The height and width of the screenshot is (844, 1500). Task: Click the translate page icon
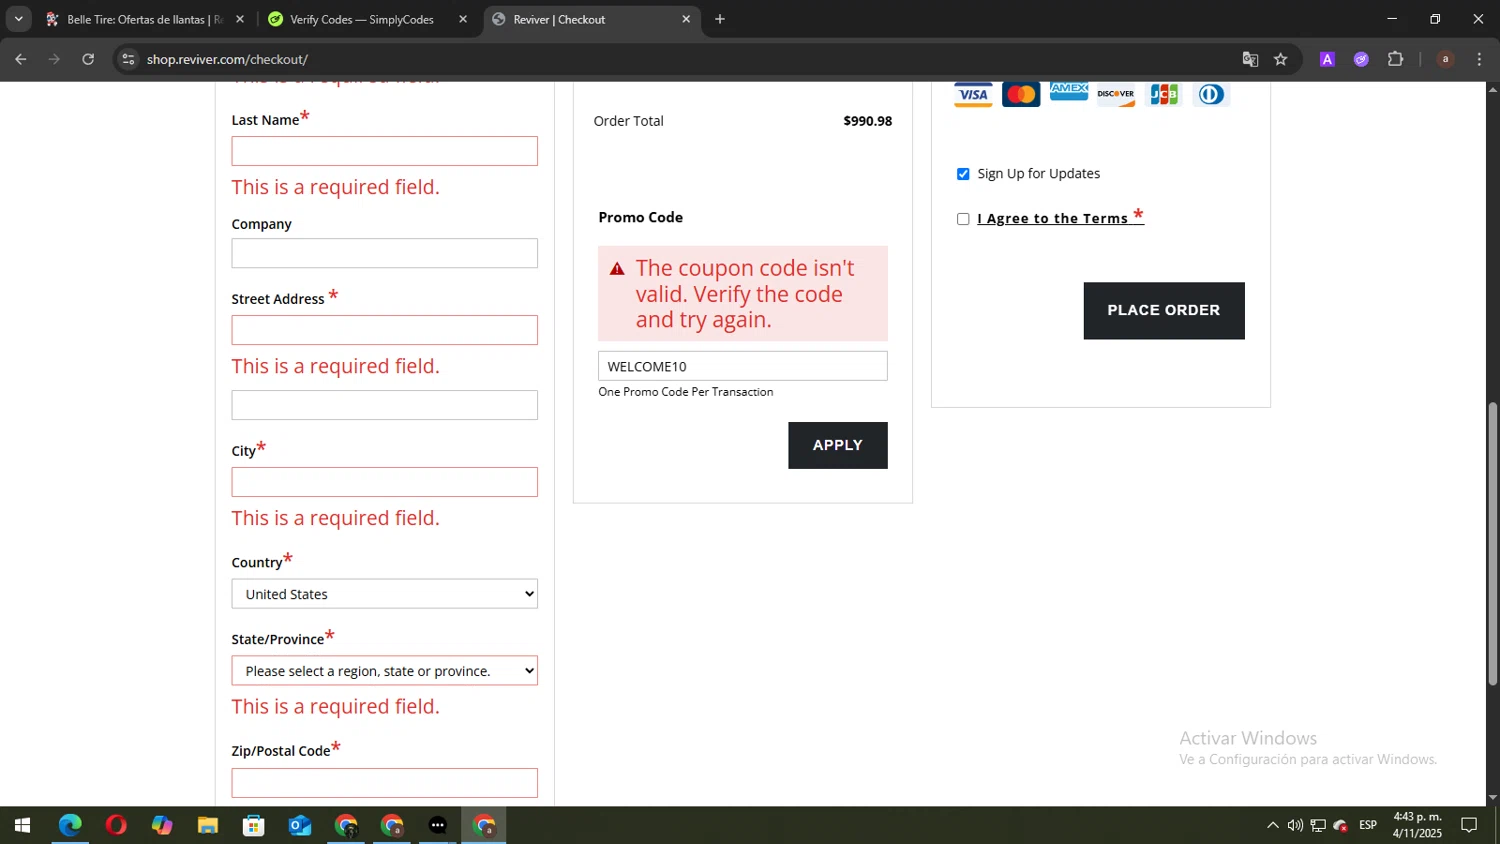pyautogui.click(x=1250, y=59)
